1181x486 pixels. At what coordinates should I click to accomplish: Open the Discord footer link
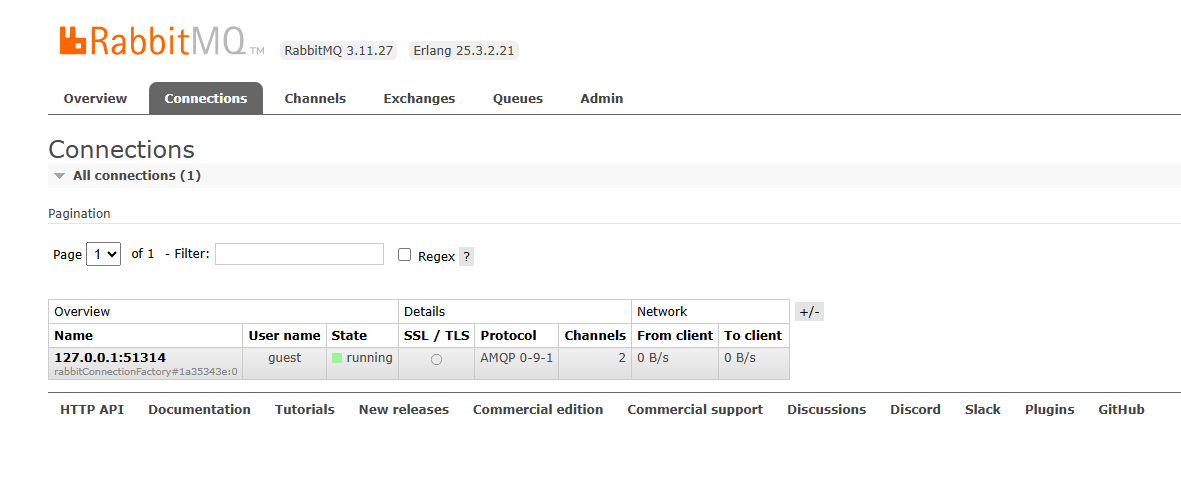tap(915, 410)
